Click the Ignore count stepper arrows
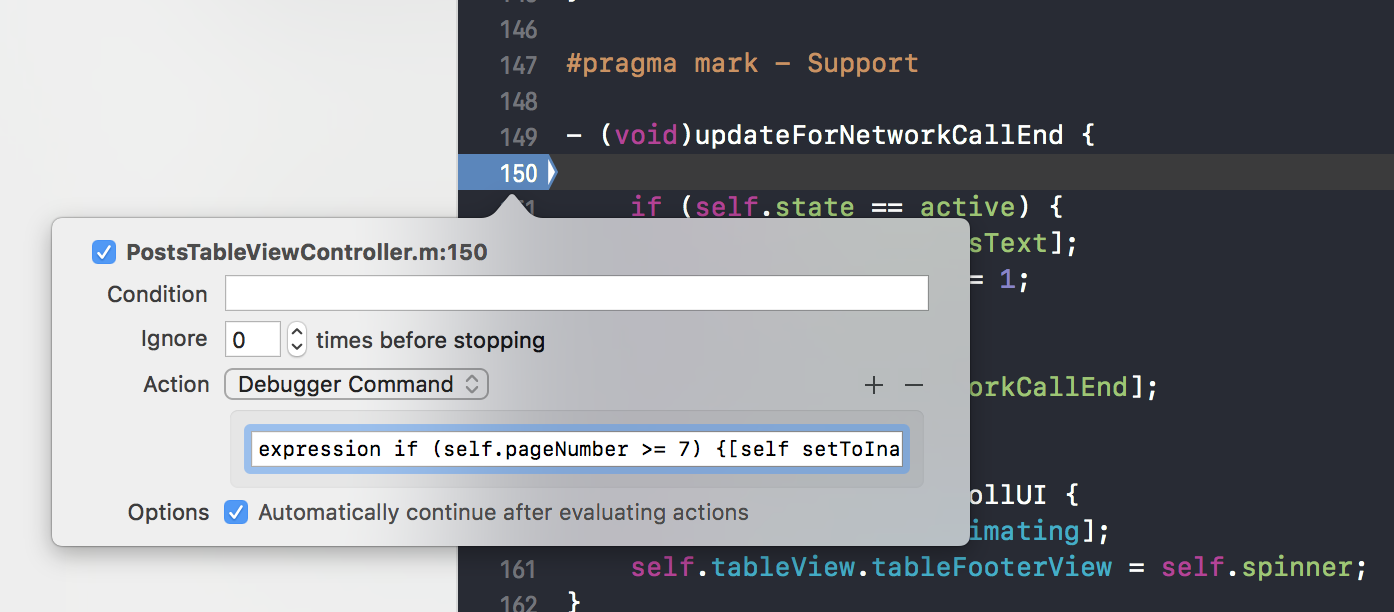The height and width of the screenshot is (612, 1394). pyautogui.click(x=297, y=339)
